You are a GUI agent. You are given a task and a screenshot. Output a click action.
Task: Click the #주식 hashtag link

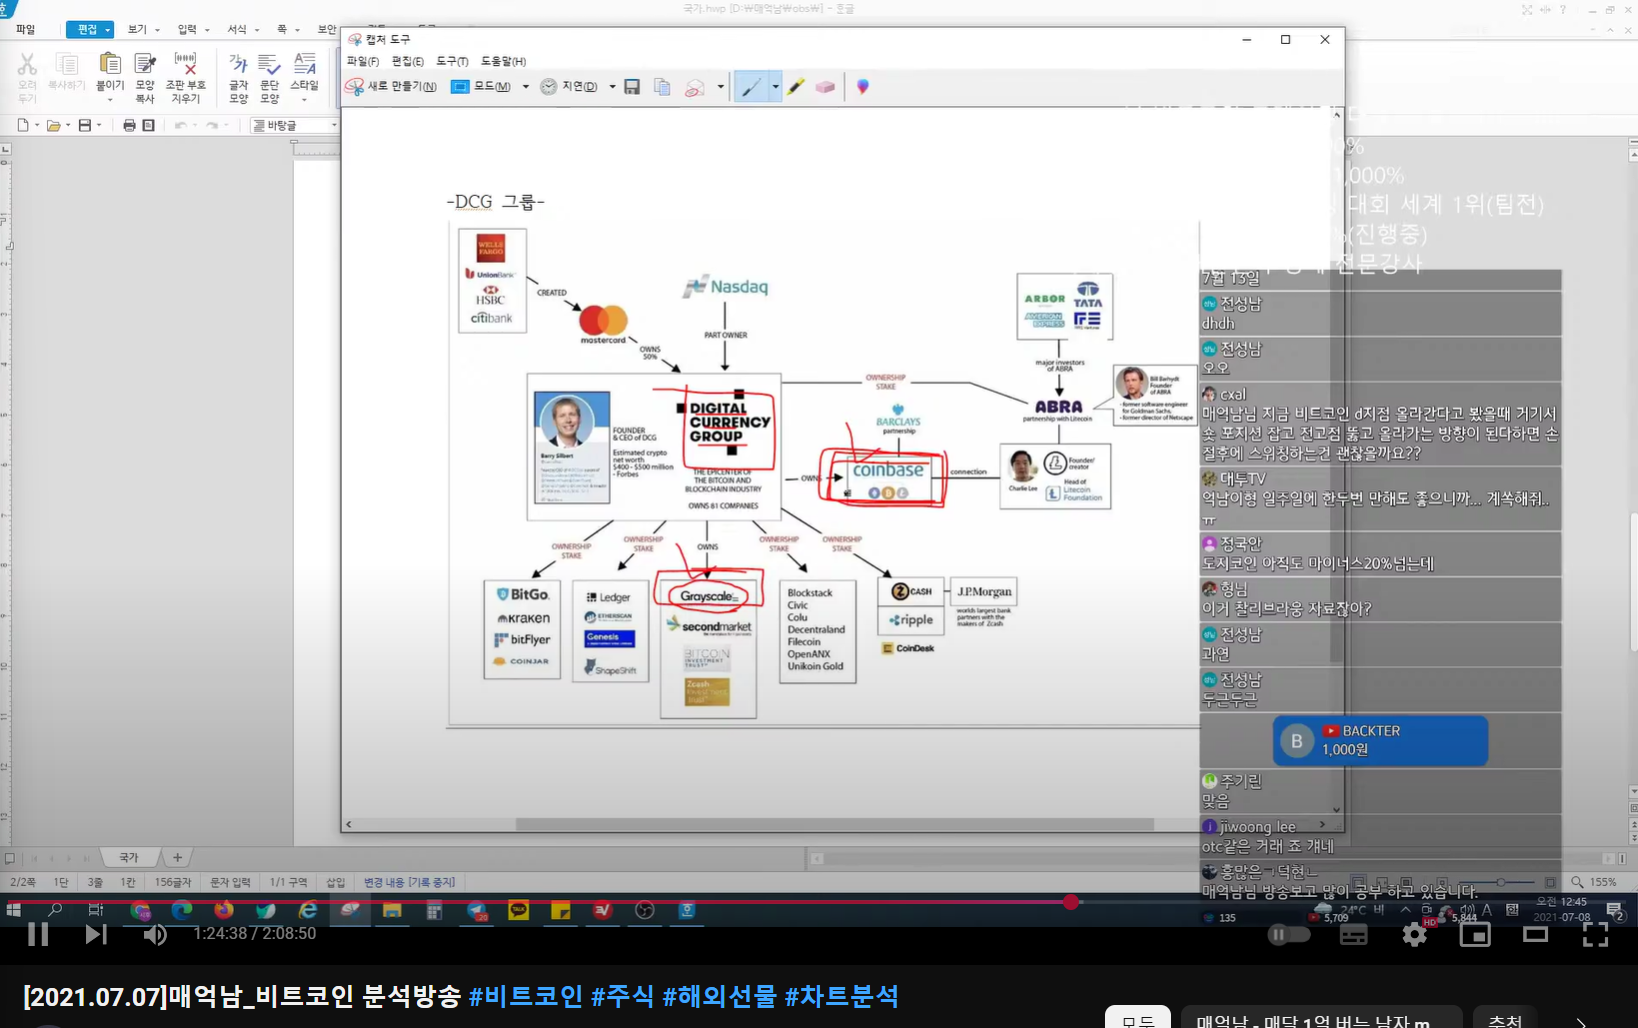pos(622,996)
